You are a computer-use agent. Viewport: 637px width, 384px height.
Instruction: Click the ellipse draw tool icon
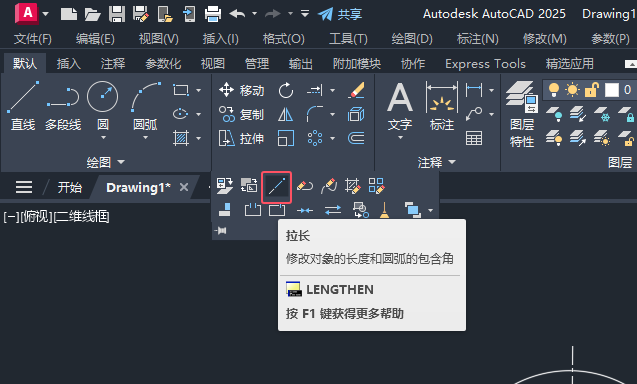pos(181,114)
